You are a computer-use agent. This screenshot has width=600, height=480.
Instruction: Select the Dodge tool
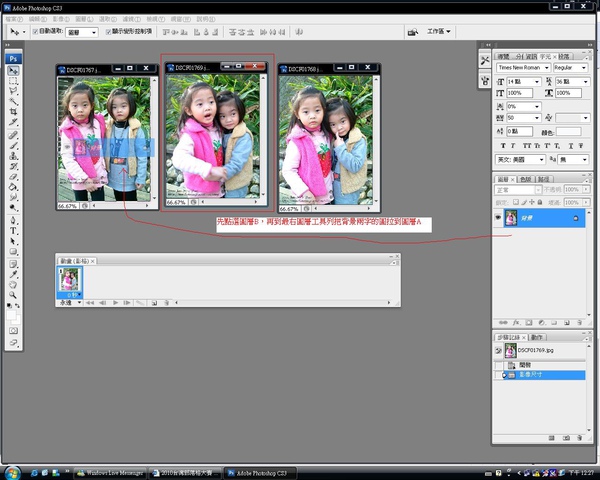pyautogui.click(x=13, y=207)
